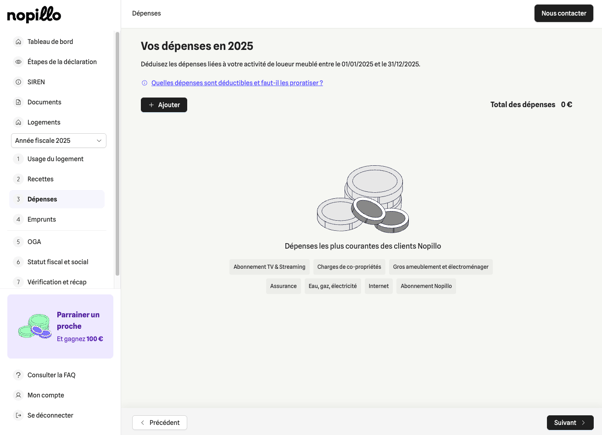Viewport: 602px width, 435px height.
Task: Select the SIREN sidebar icon
Action: 18,82
